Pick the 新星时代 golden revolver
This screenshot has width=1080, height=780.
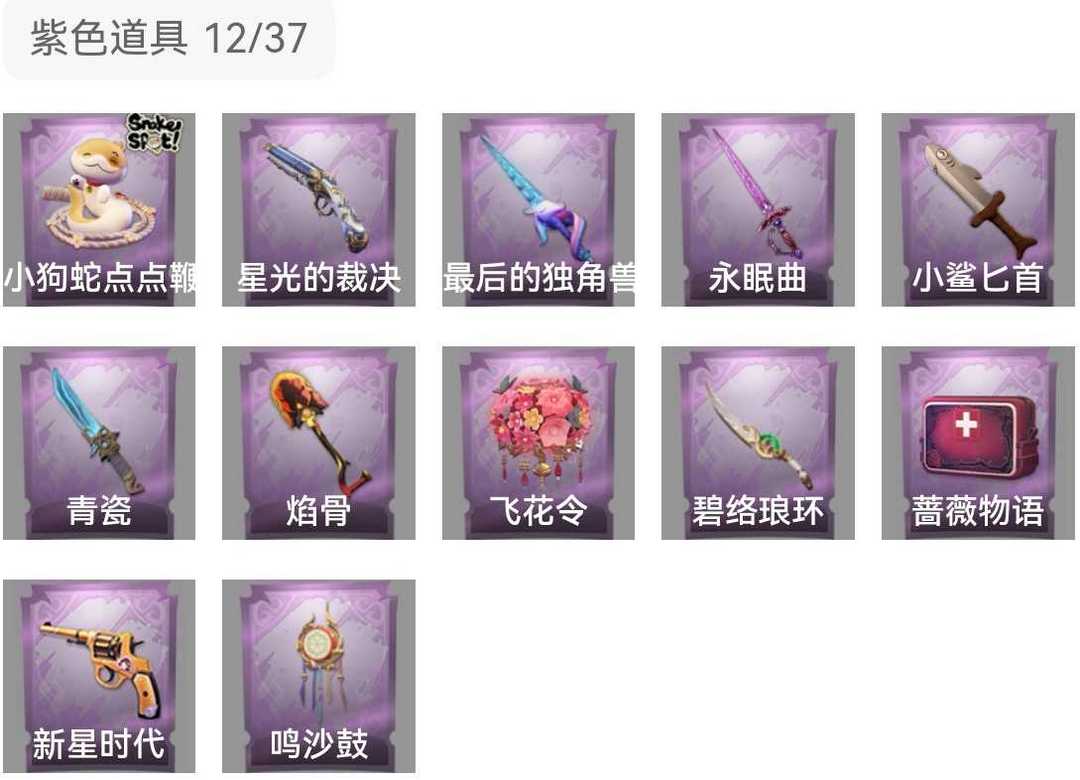pos(99,676)
